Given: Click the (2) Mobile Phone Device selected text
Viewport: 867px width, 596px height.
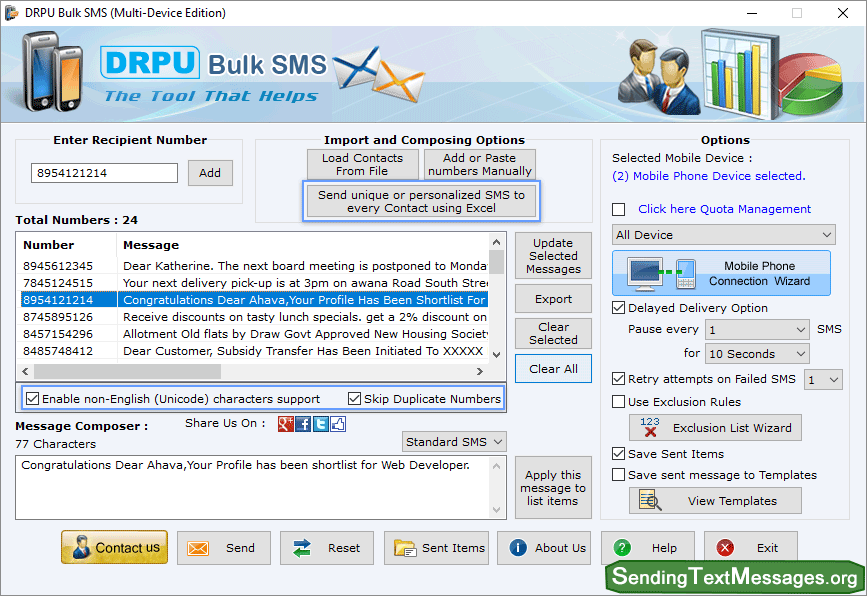Looking at the screenshot, I should (708, 176).
